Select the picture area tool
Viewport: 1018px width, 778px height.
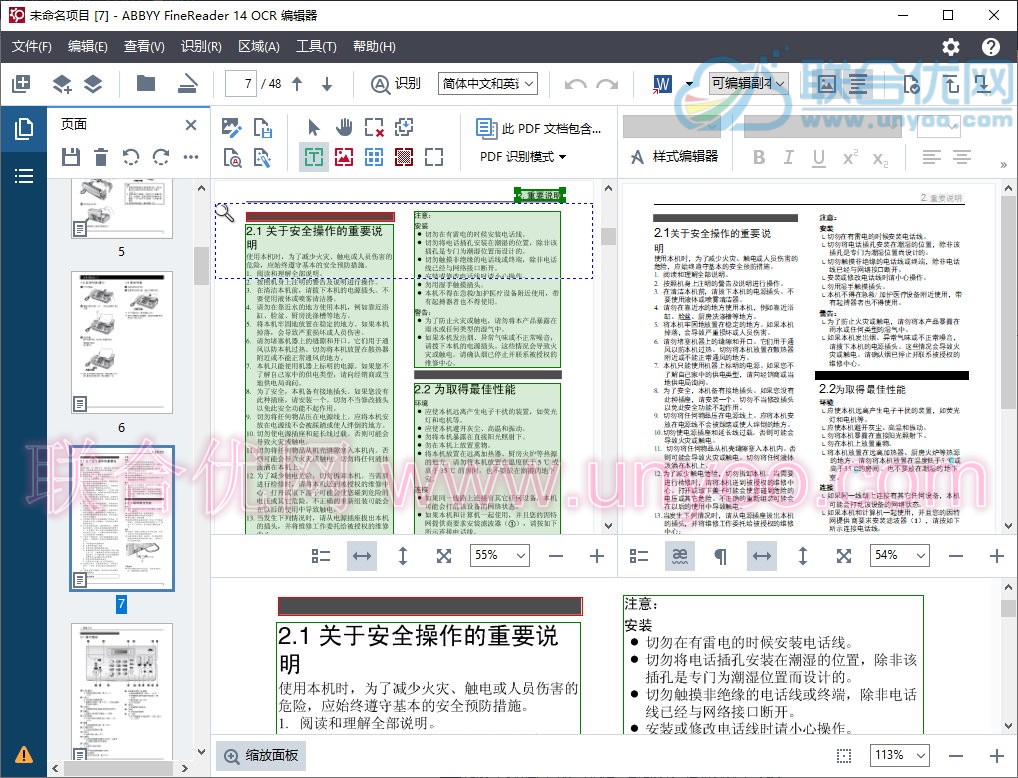click(344, 157)
